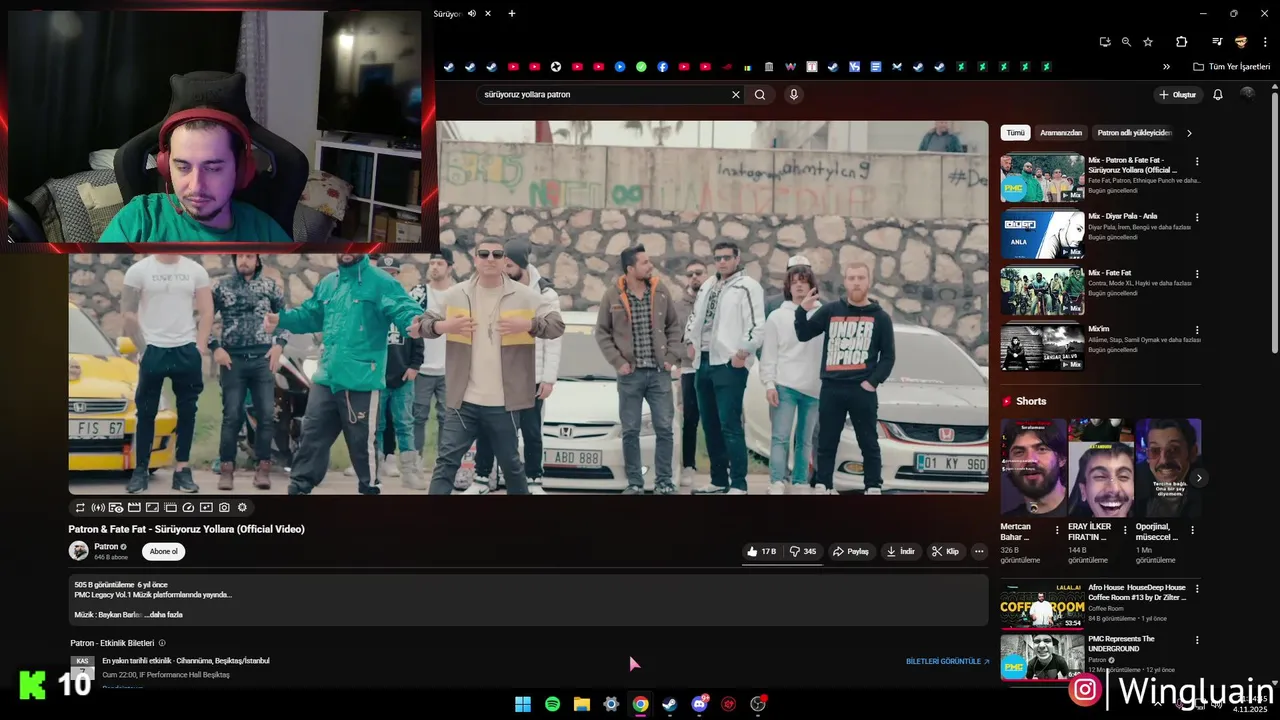Open options for Mix - Fate Fat
The width and height of the screenshot is (1280, 720).
pos(1197,274)
